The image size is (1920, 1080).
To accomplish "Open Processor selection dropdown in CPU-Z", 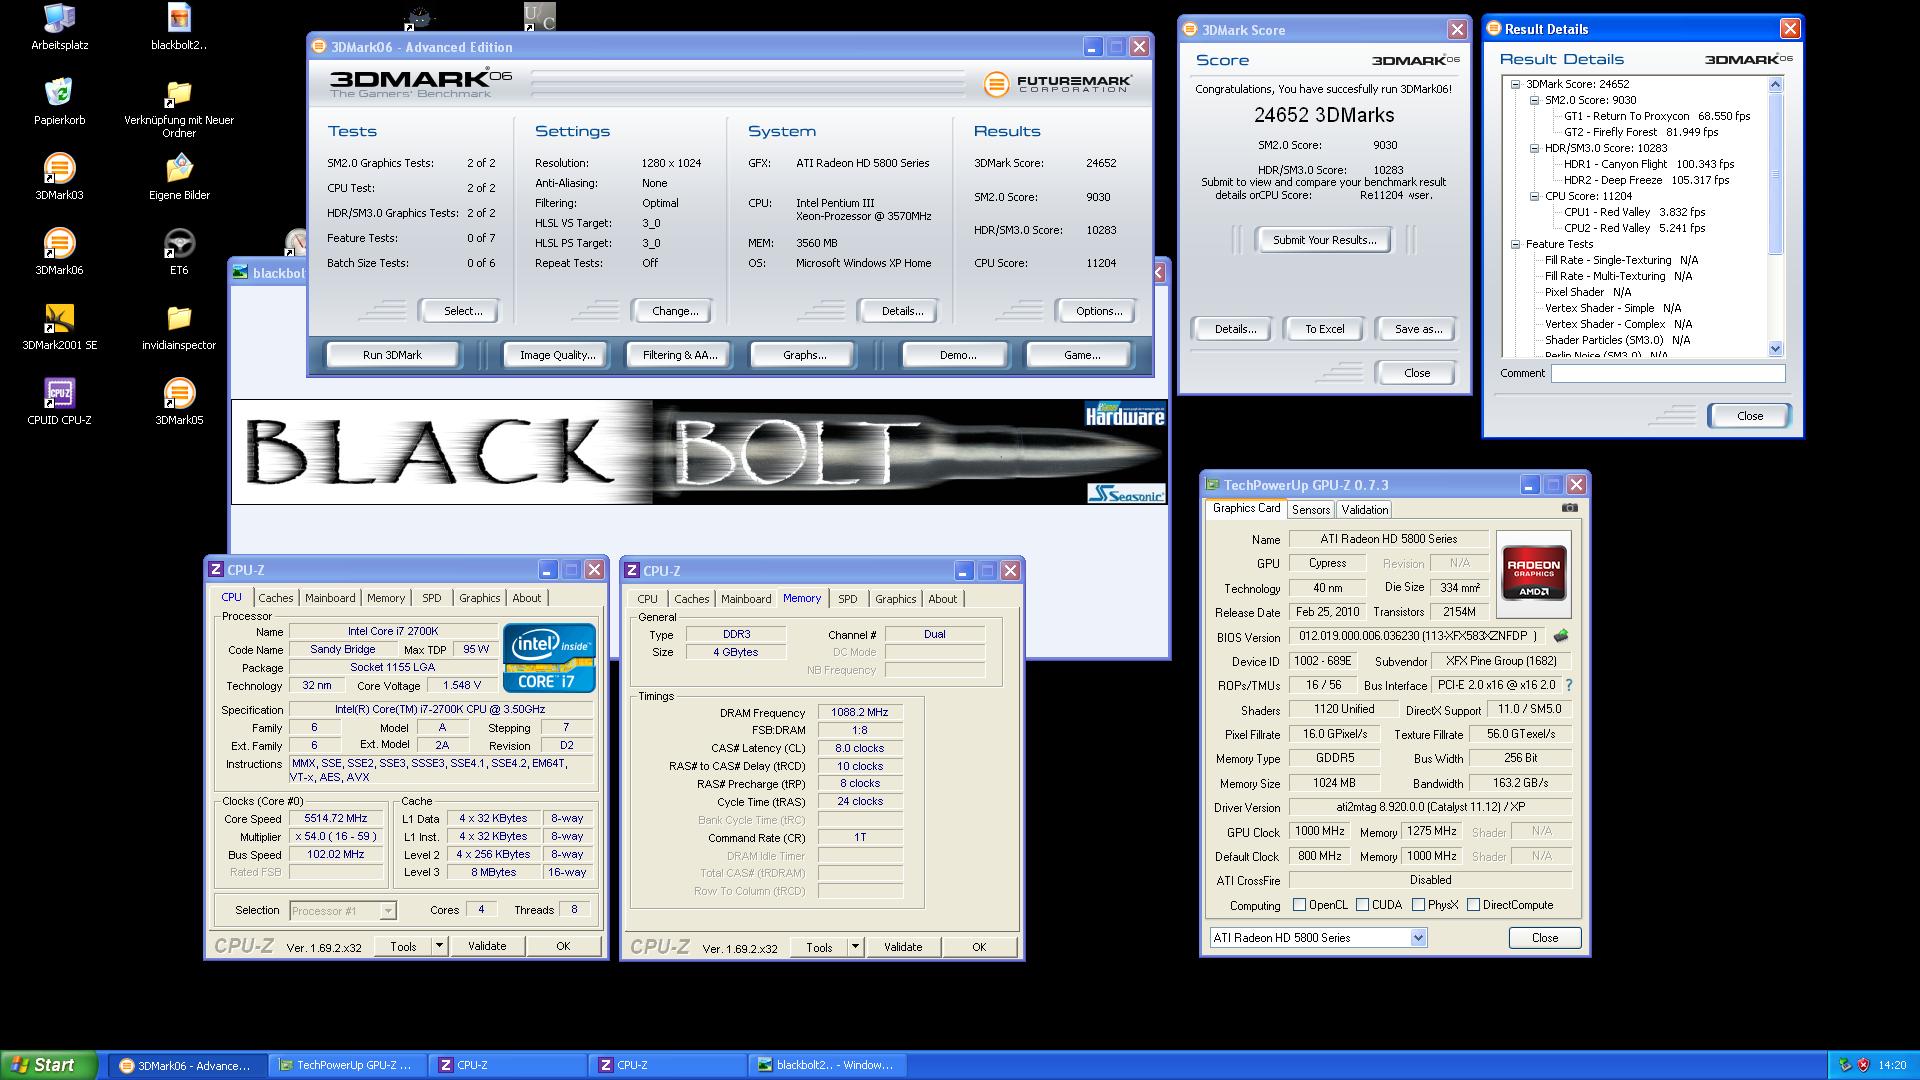I will click(x=388, y=911).
